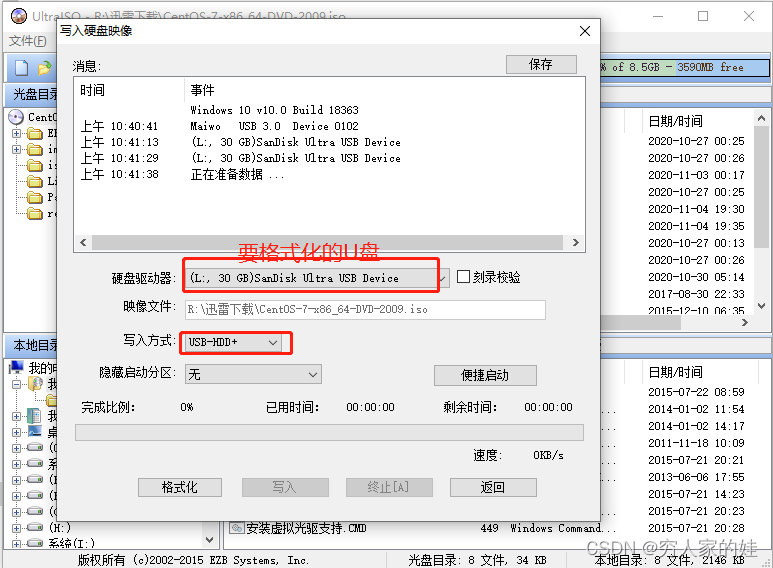Click the message list left scroll arrow

[x=83, y=243]
